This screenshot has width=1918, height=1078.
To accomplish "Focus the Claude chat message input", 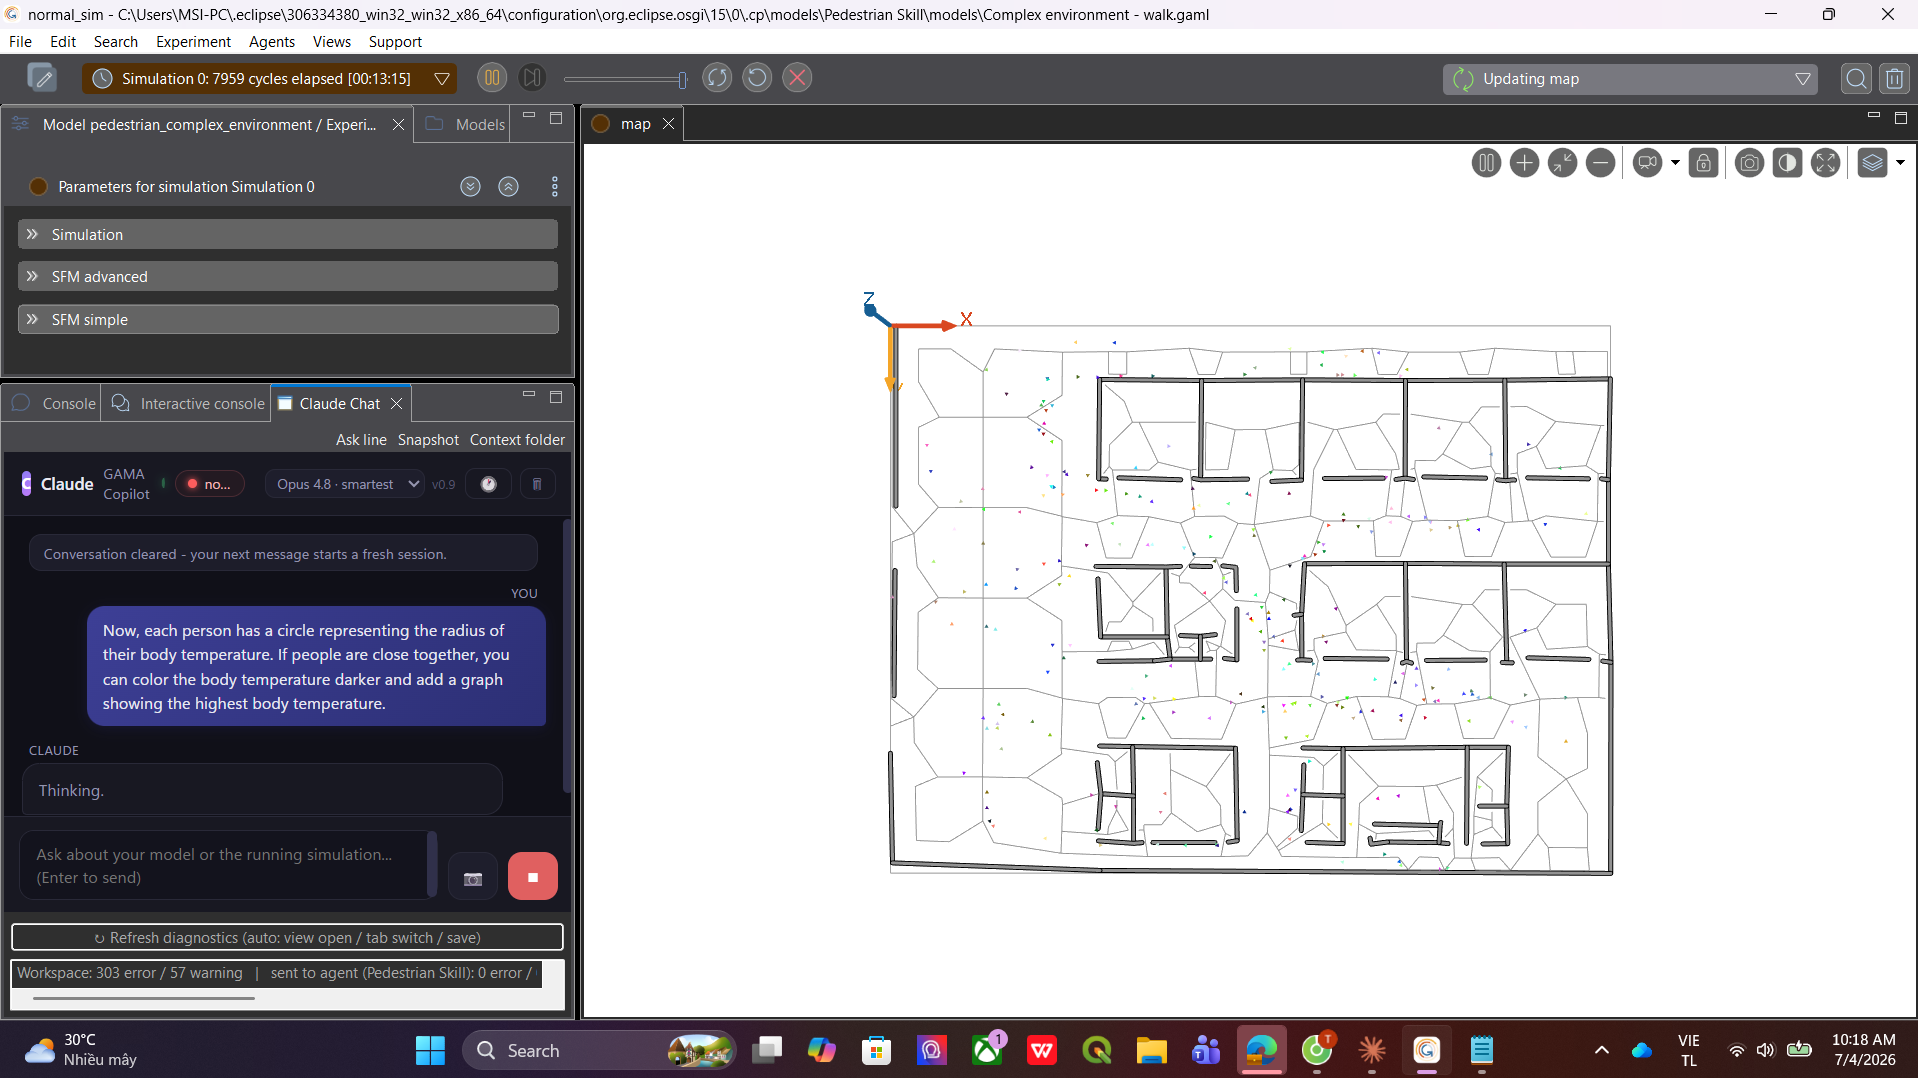I will point(226,866).
